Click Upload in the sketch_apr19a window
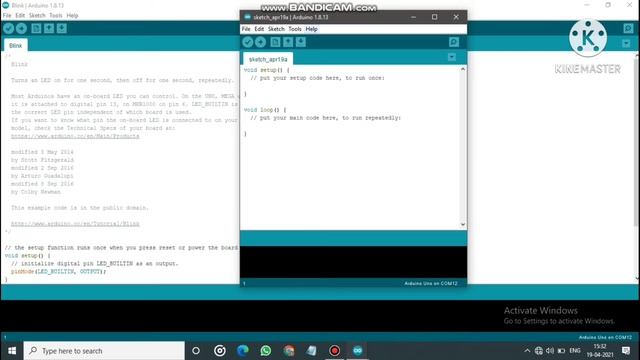The width and height of the screenshot is (640, 360). click(260, 42)
